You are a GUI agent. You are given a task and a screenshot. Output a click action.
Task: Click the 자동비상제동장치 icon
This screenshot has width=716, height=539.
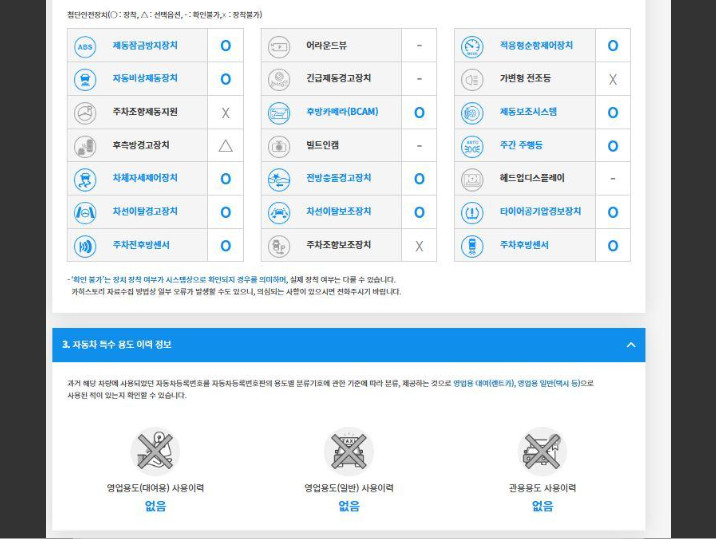coord(85,79)
